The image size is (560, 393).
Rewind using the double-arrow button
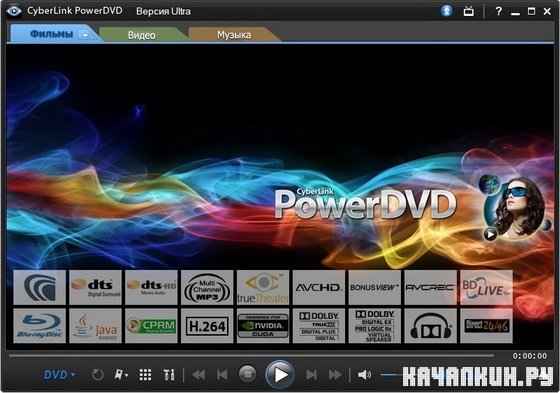[199, 375]
